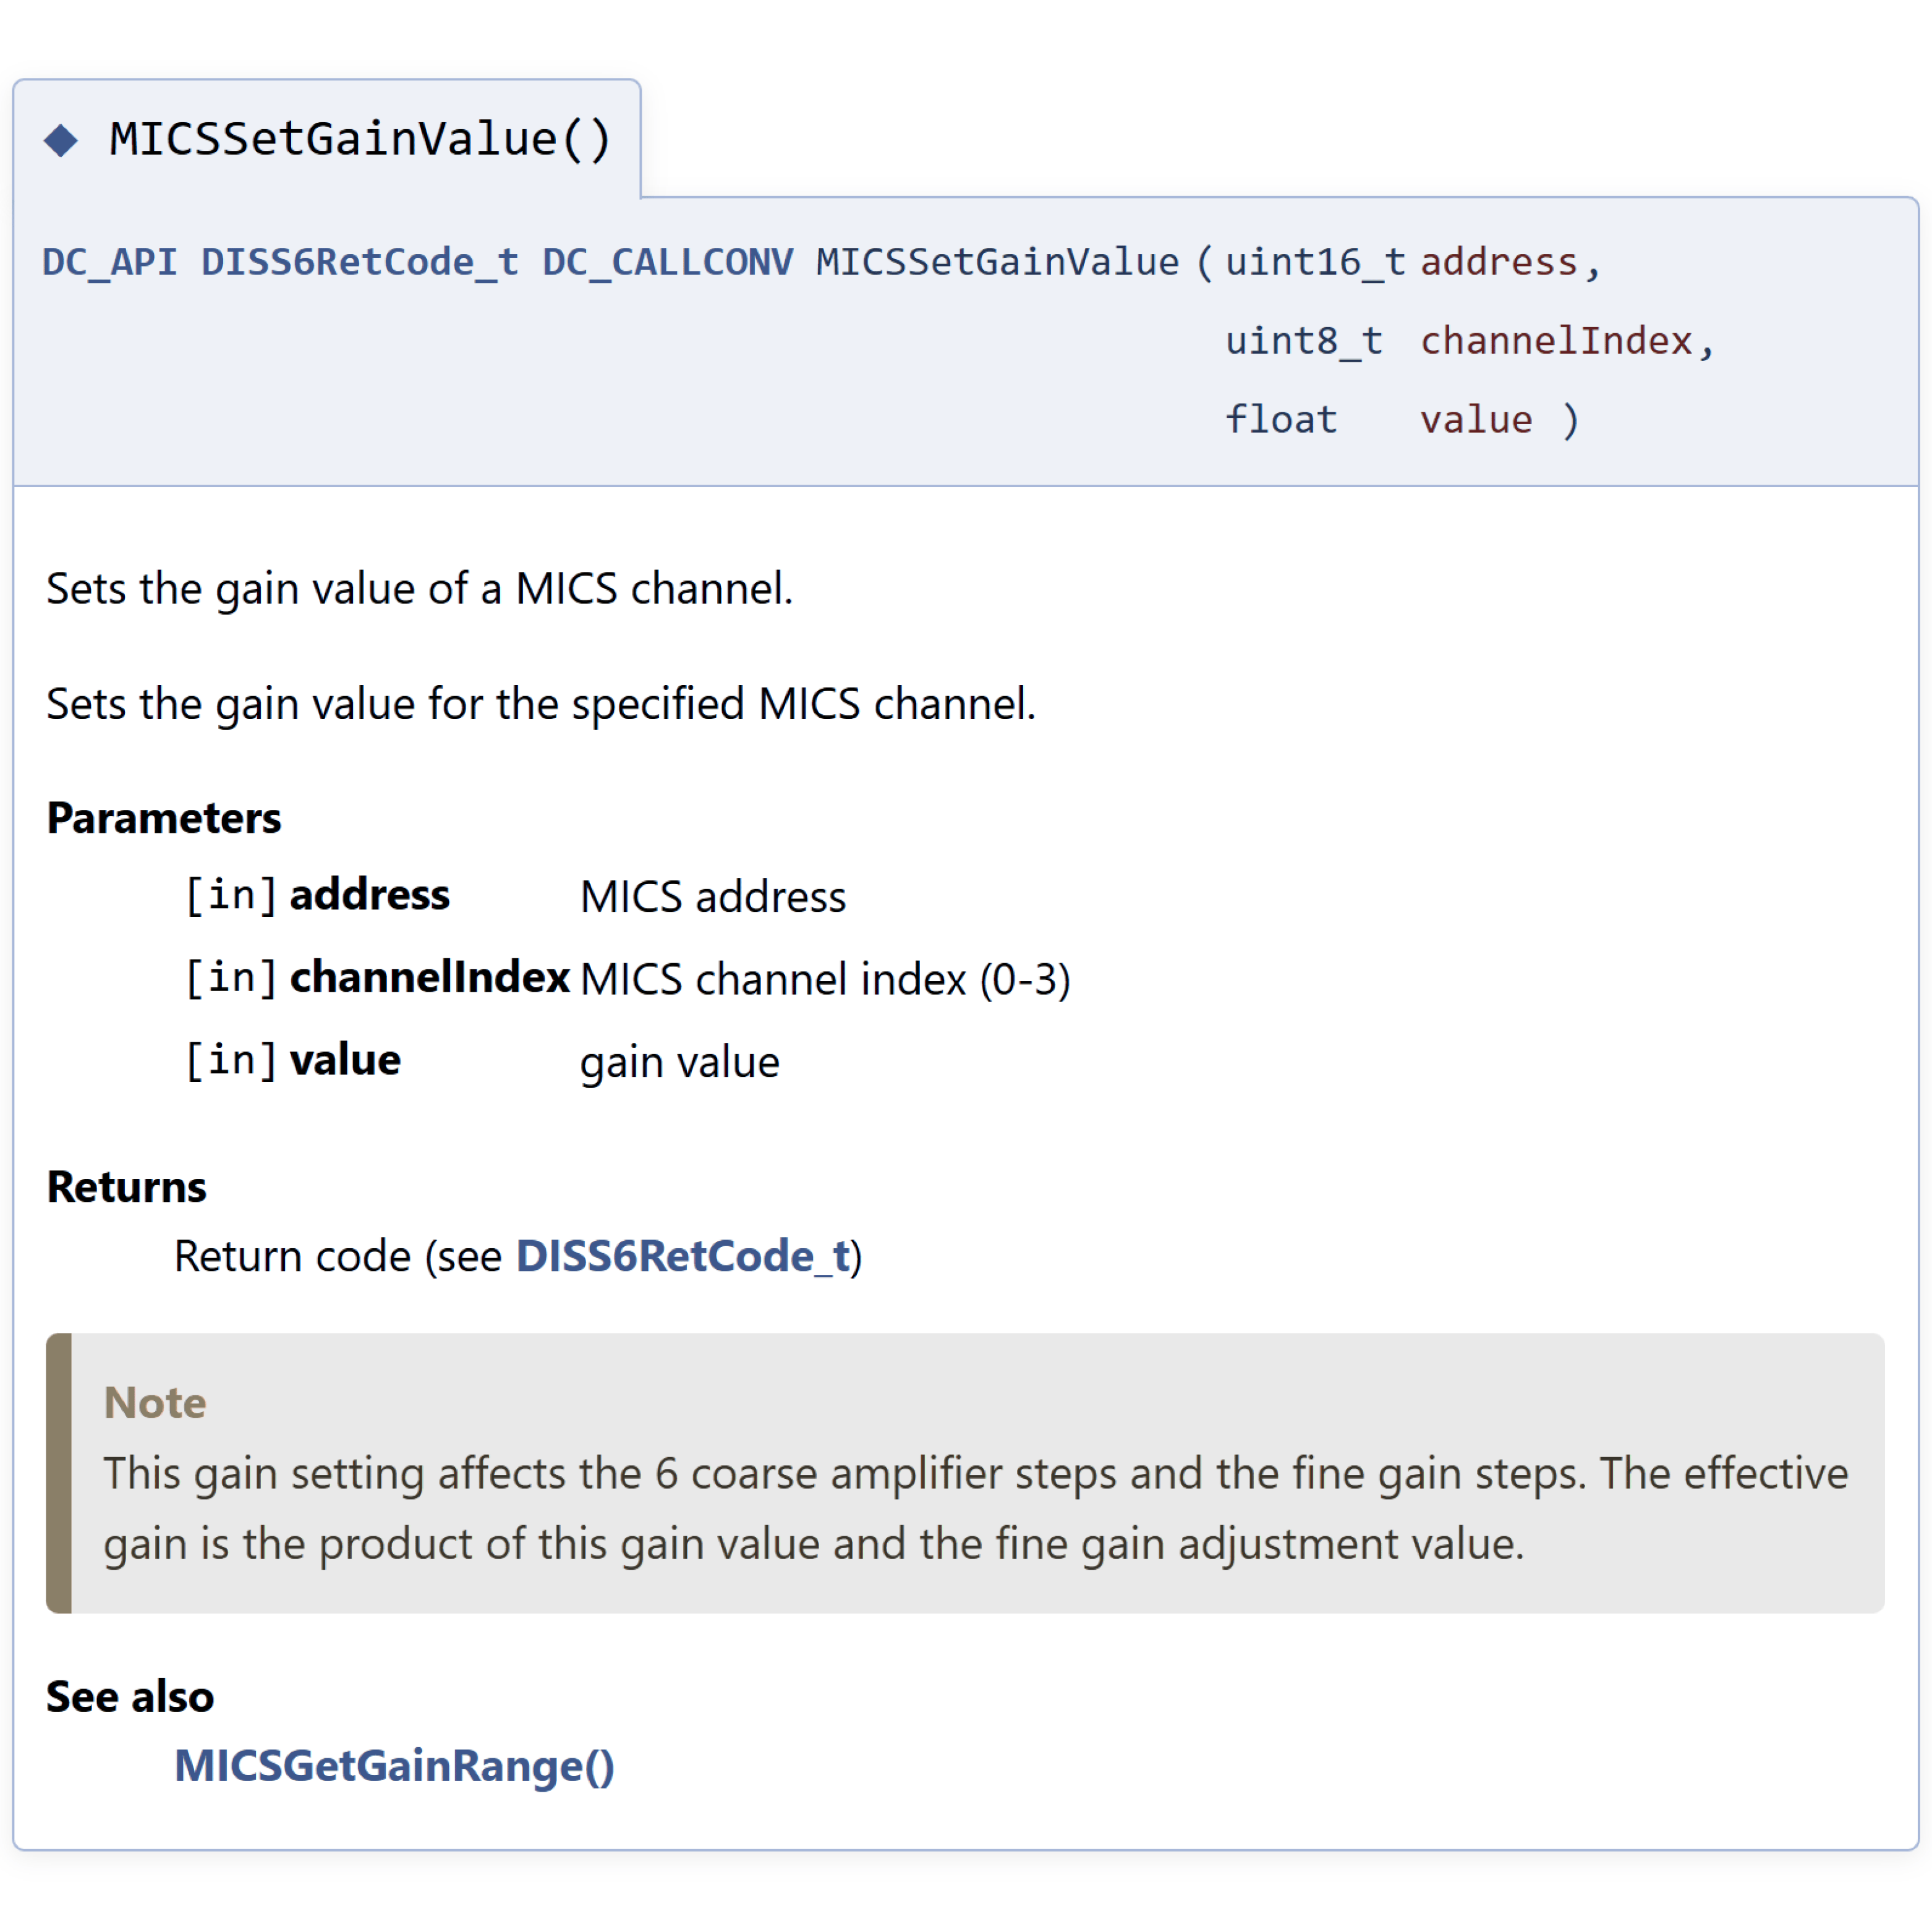The width and height of the screenshot is (1932, 1932).
Task: Click the bold address entry under Parameters
Action: [x=370, y=894]
